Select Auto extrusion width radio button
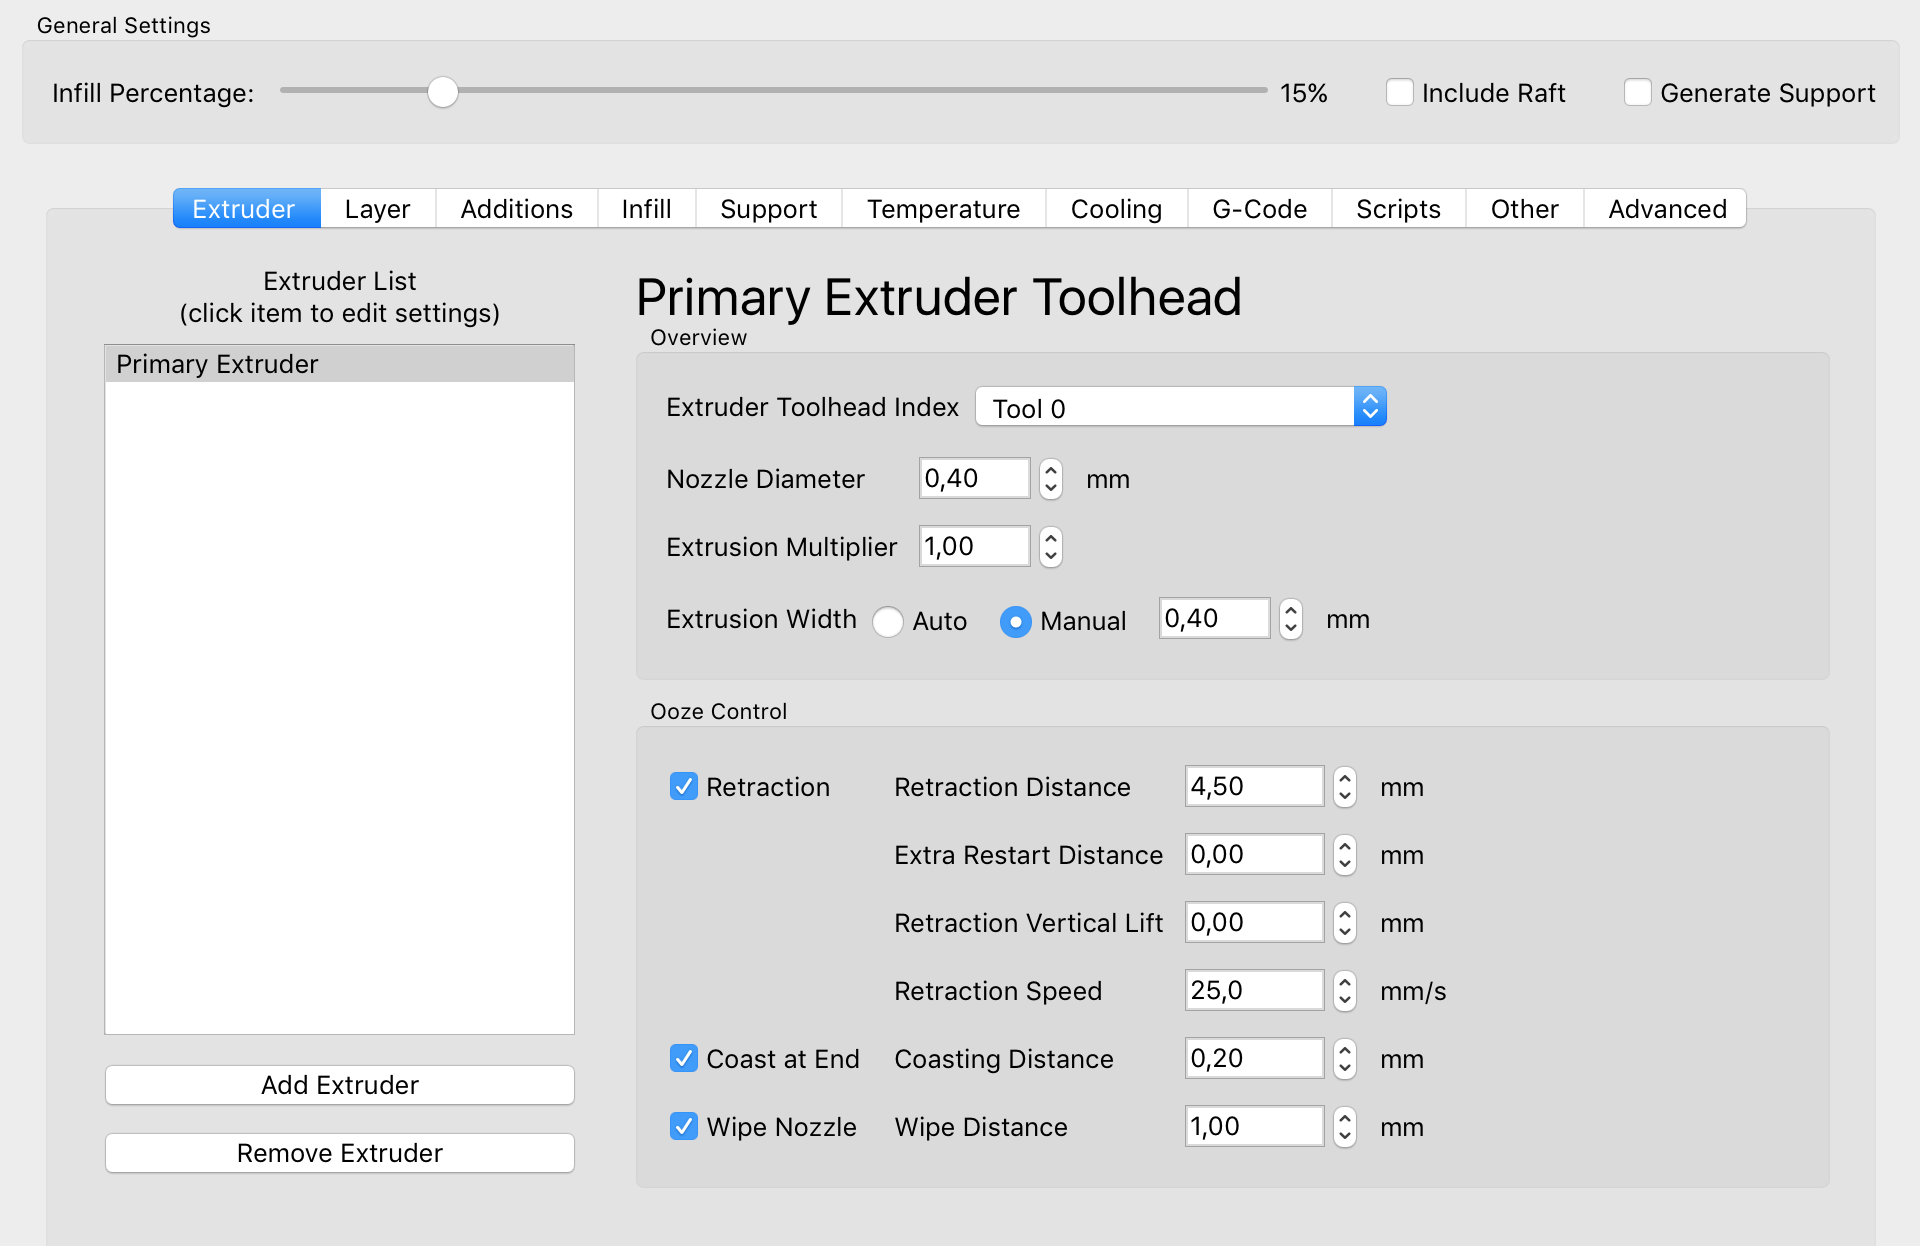This screenshot has width=1920, height=1246. tap(887, 621)
